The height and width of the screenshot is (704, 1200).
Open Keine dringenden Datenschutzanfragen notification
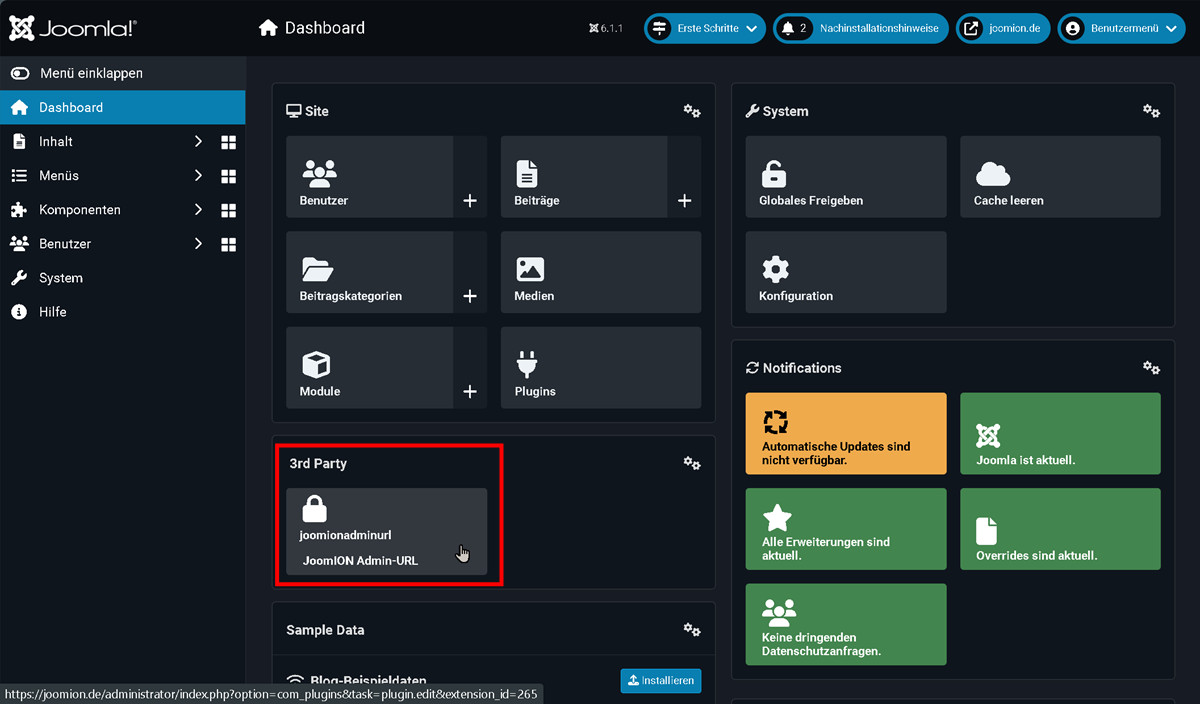click(x=846, y=624)
